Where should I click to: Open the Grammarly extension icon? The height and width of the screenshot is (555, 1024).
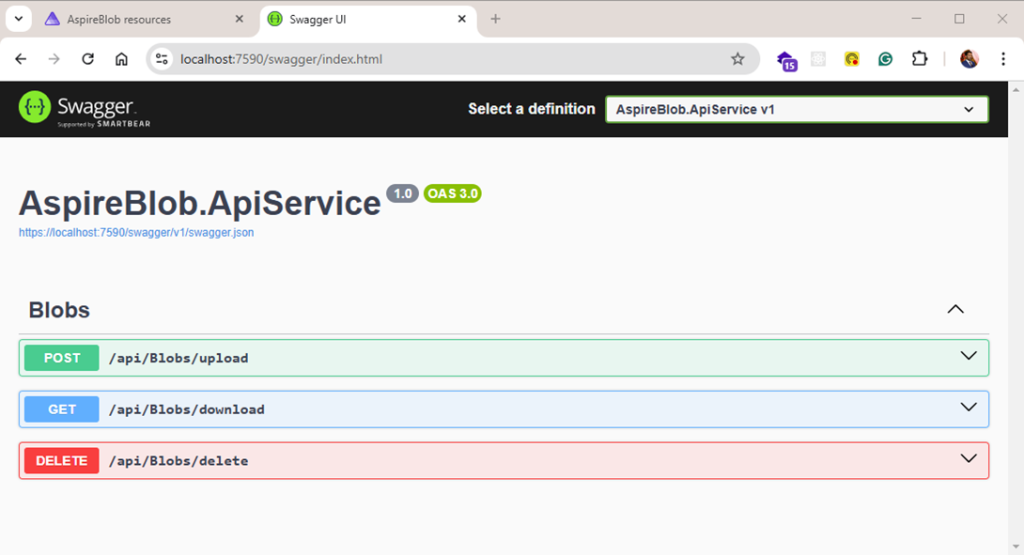point(885,59)
